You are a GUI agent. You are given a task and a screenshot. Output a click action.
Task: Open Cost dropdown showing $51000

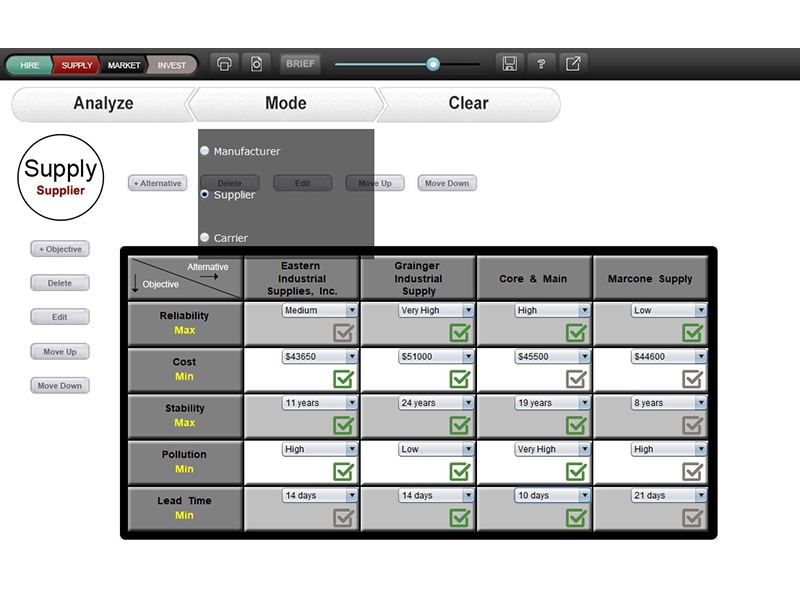(x=436, y=357)
